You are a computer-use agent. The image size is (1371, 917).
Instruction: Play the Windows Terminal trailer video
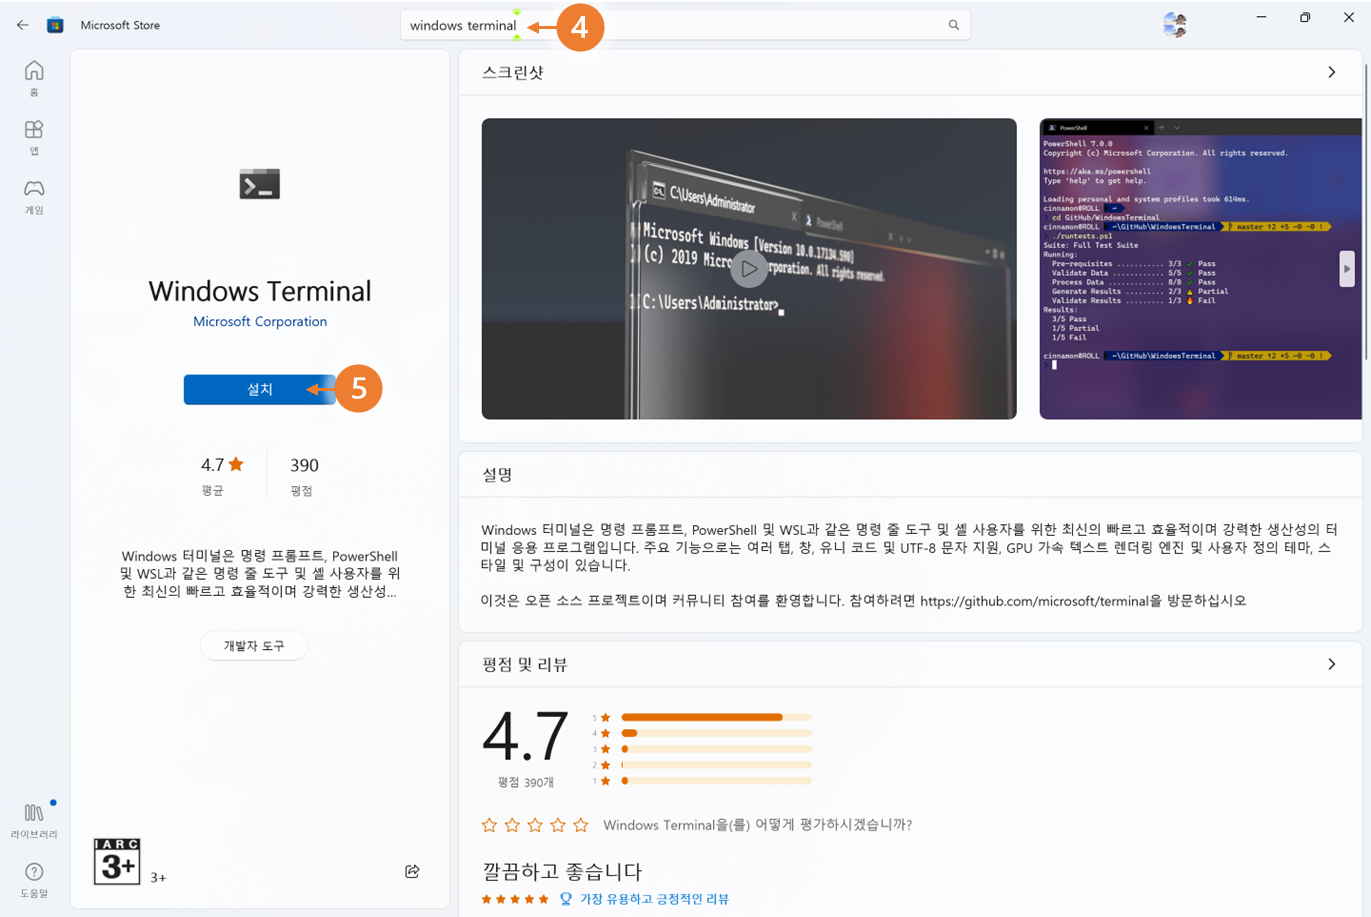pyautogui.click(x=748, y=268)
